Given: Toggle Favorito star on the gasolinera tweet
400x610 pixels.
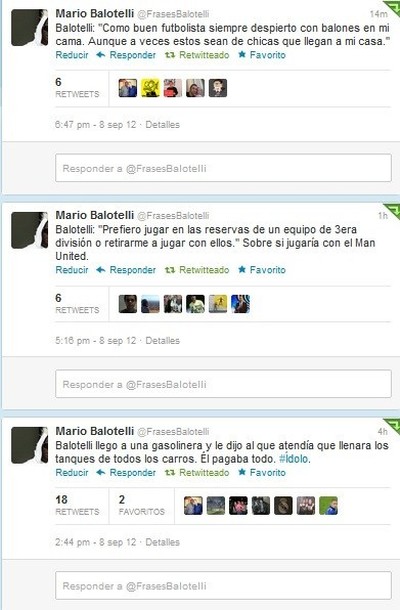Looking at the screenshot, I should coord(262,473).
